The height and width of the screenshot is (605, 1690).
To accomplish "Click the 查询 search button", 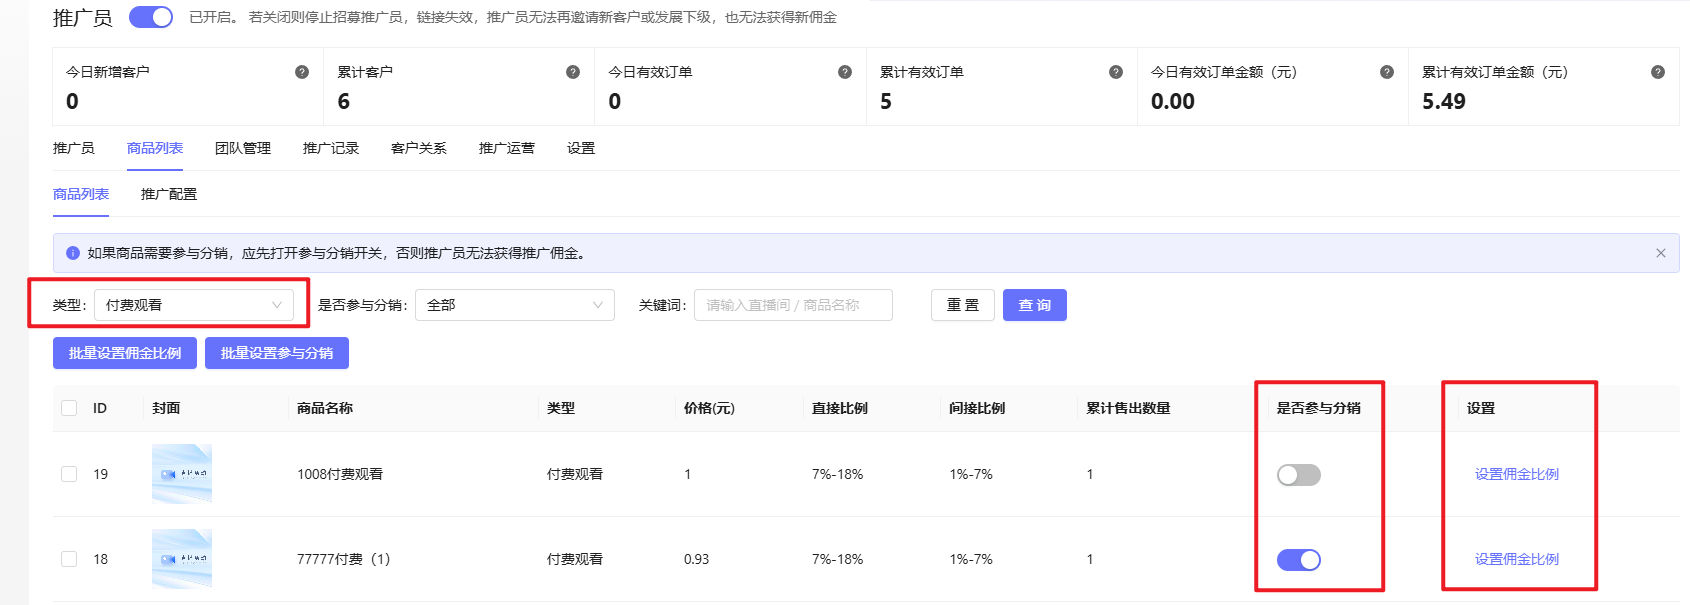I will [1034, 305].
